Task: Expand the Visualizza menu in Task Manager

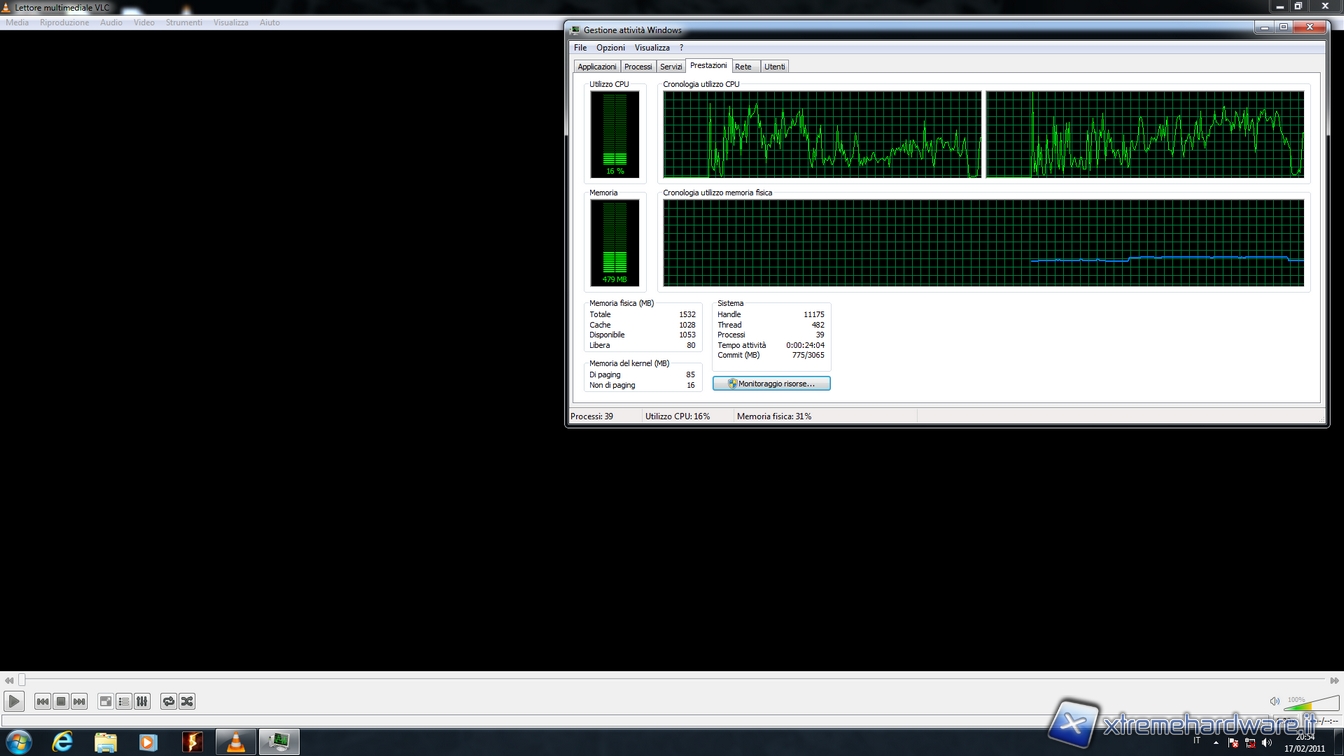Action: tap(652, 48)
